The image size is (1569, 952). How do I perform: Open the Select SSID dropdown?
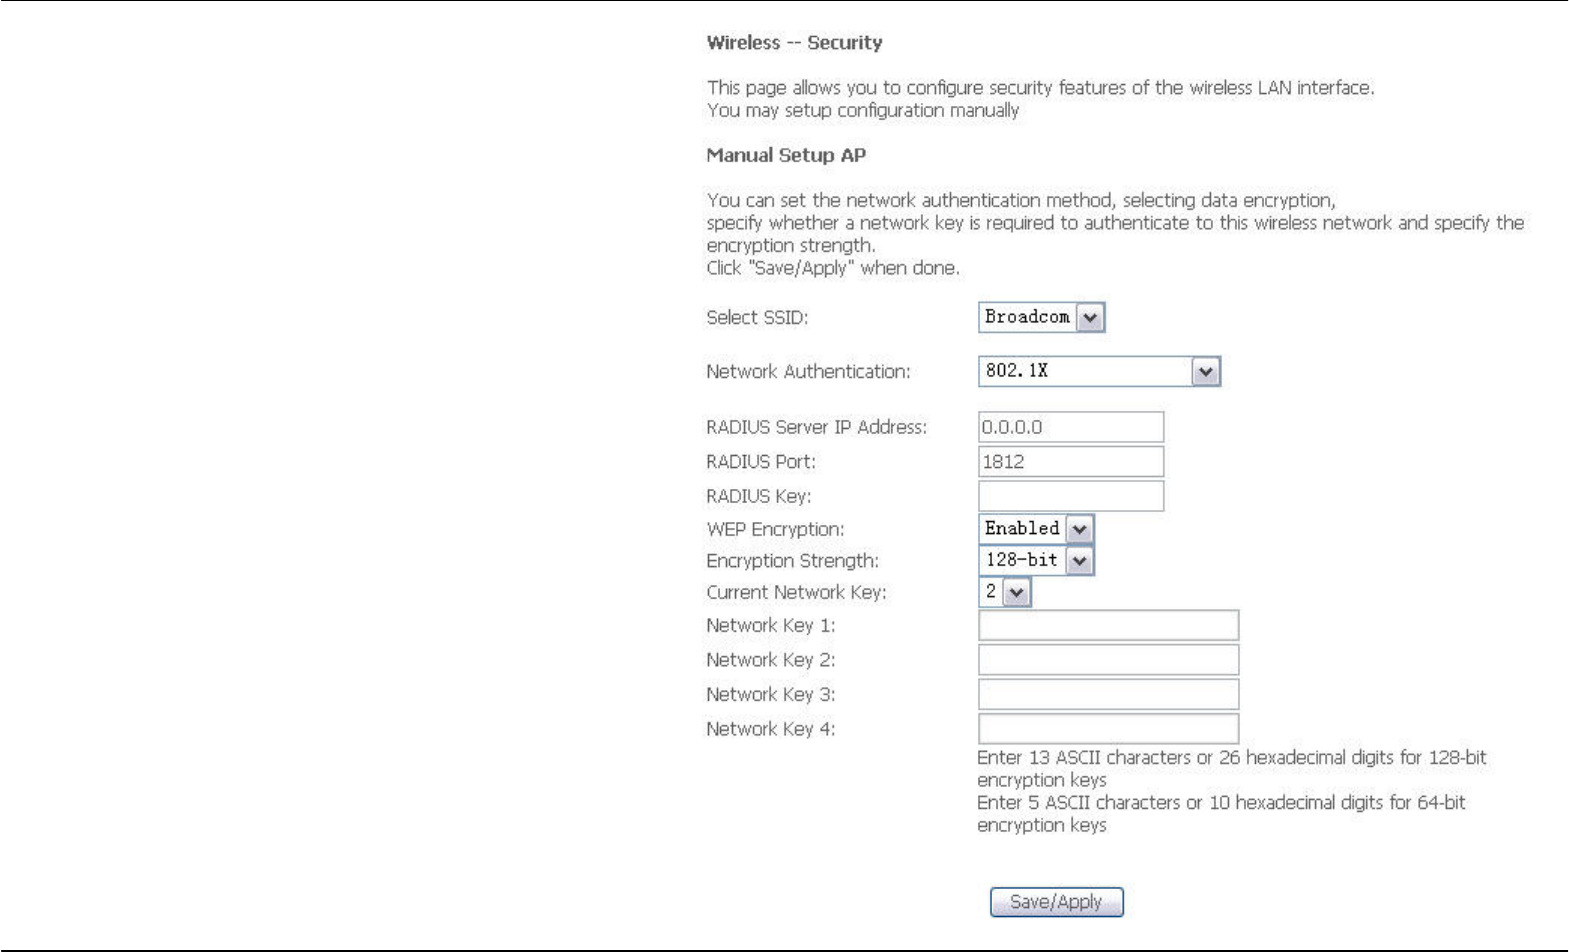1041,317
